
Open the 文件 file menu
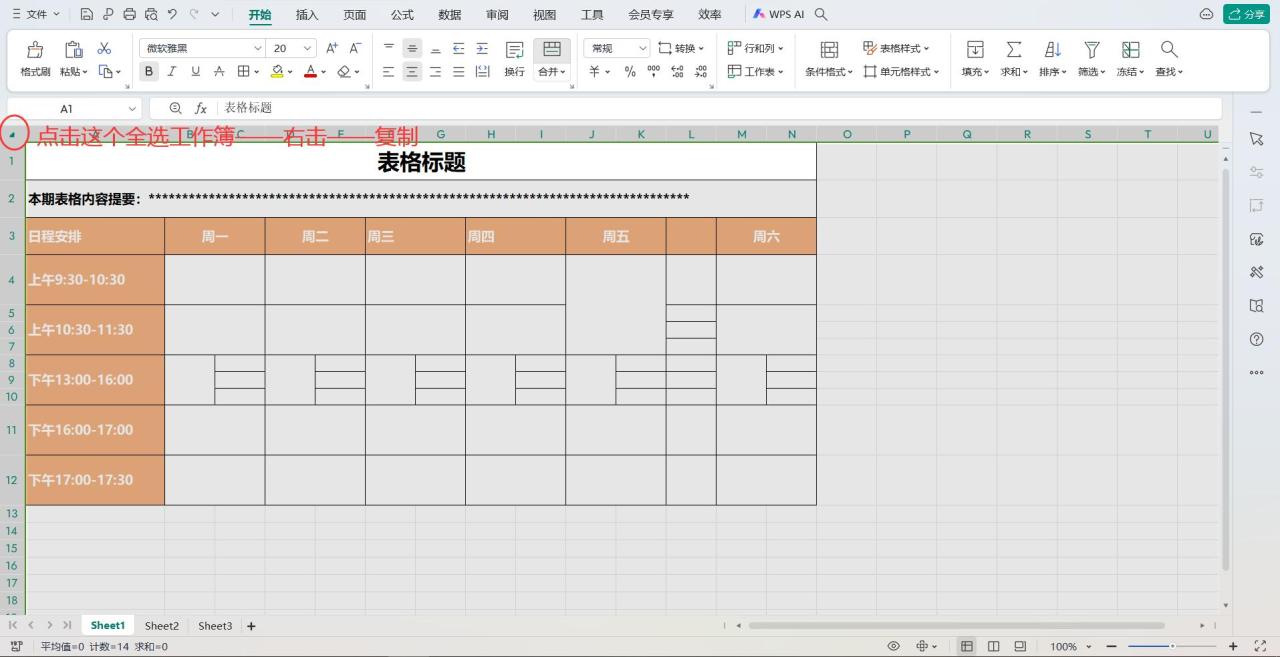[x=35, y=14]
